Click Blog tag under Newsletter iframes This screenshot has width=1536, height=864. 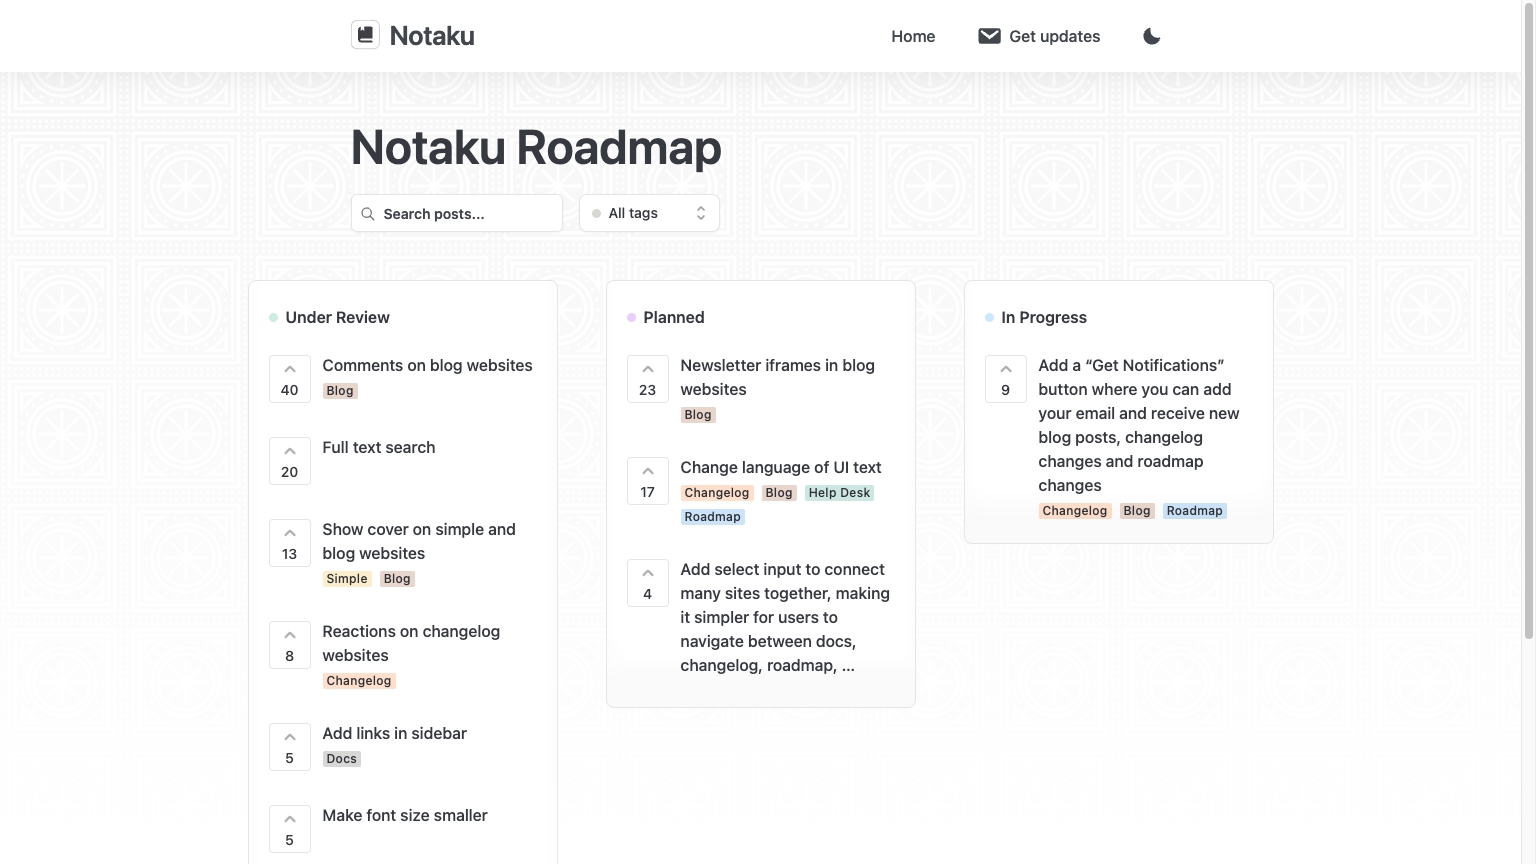(698, 415)
